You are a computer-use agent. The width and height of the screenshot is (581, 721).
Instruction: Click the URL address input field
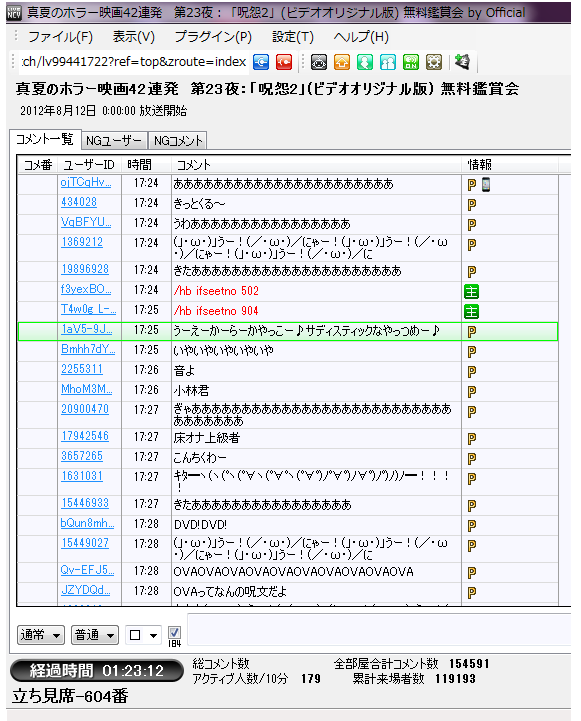(x=134, y=62)
